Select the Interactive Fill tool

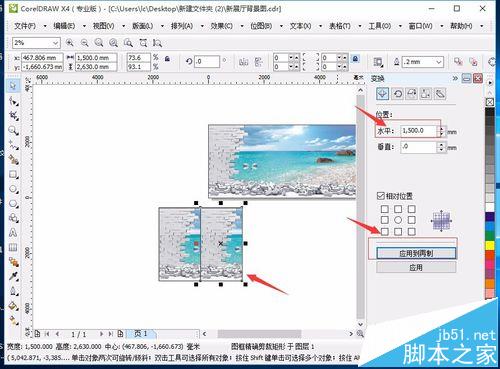[x=13, y=320]
